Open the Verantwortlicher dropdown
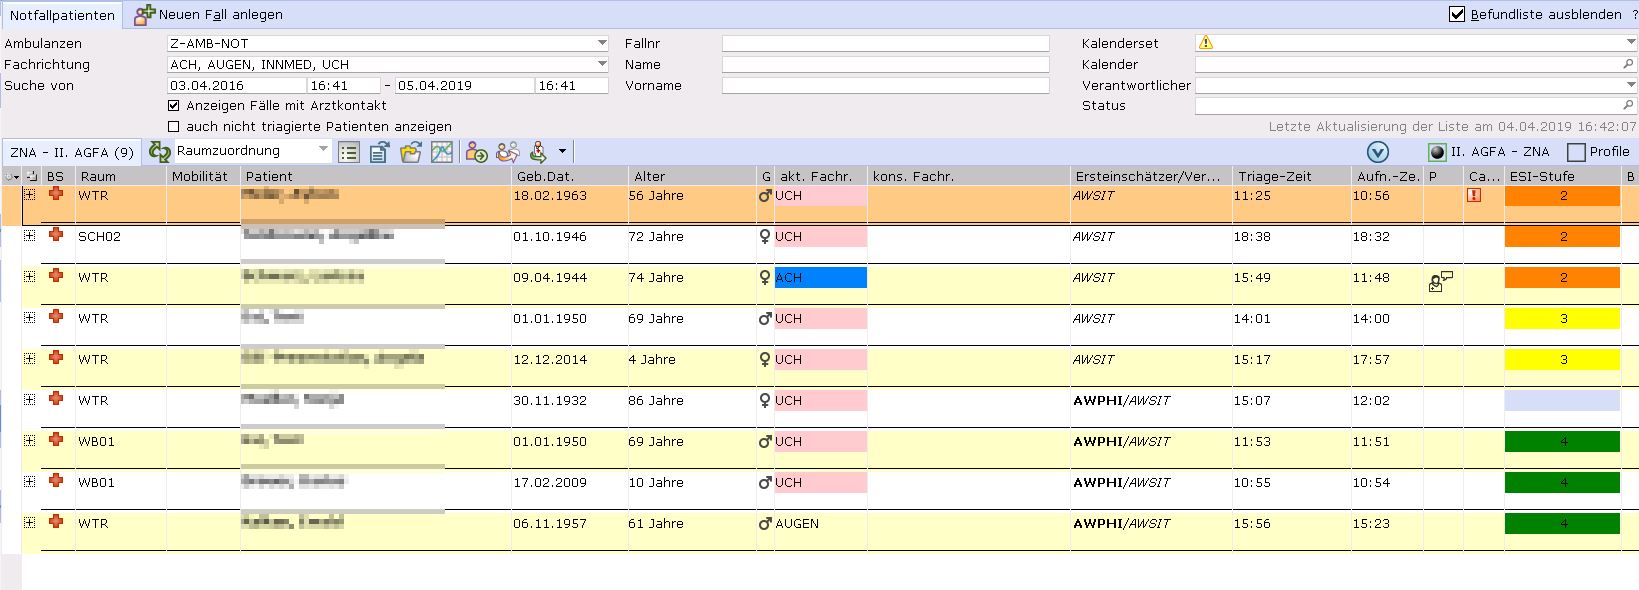Viewport: 1639px width, 590px height. [1631, 85]
